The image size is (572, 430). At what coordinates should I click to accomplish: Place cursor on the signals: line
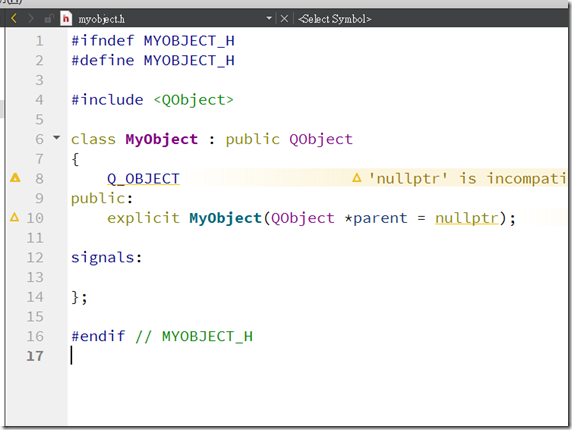click(107, 257)
